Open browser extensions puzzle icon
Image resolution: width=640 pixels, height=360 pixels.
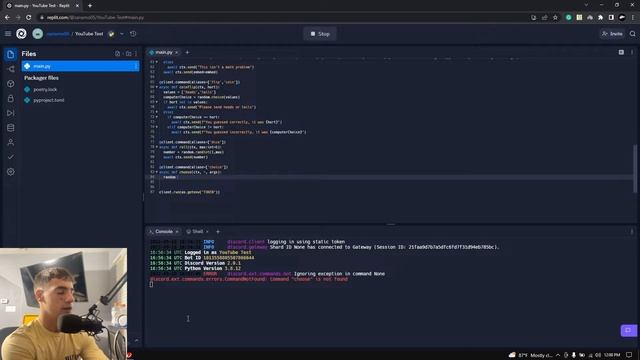600,18
